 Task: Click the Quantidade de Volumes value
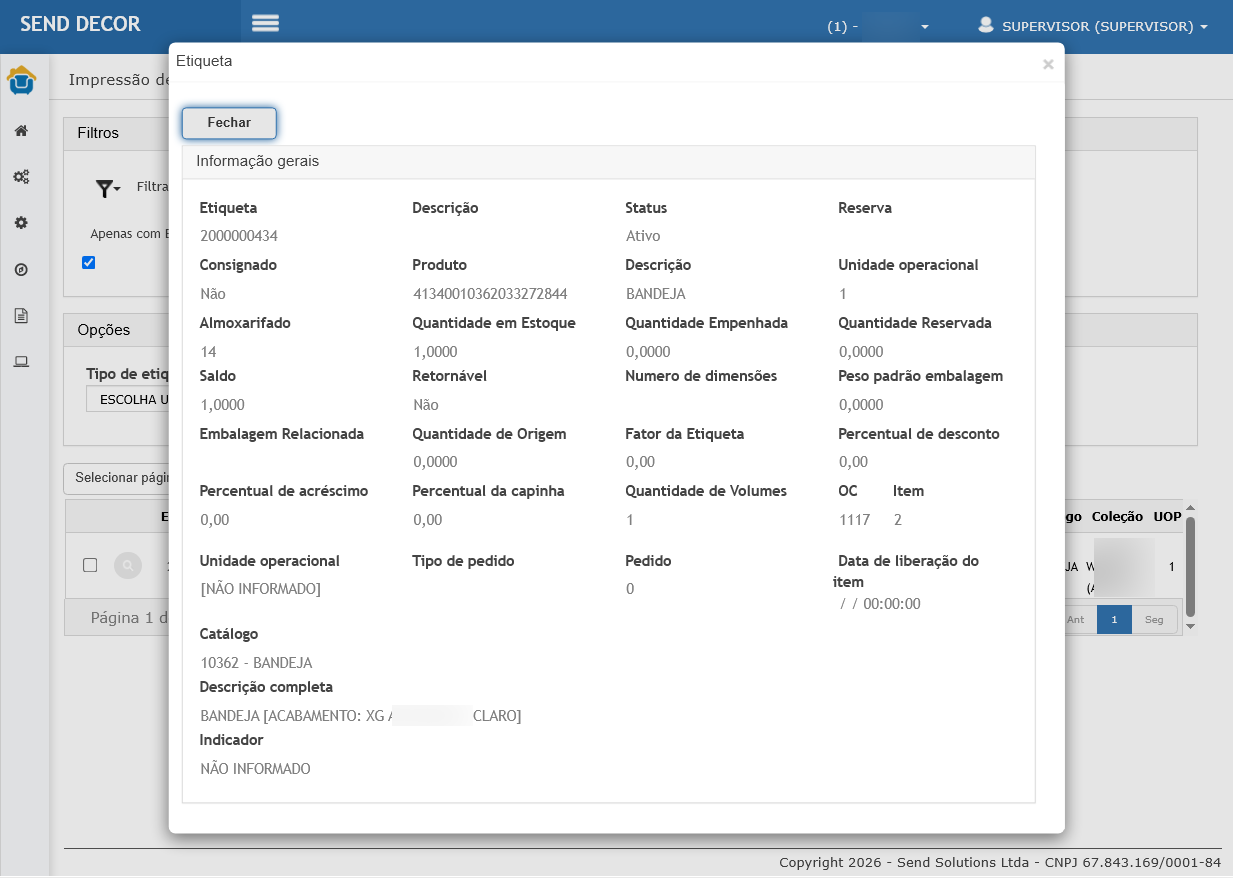click(x=630, y=520)
